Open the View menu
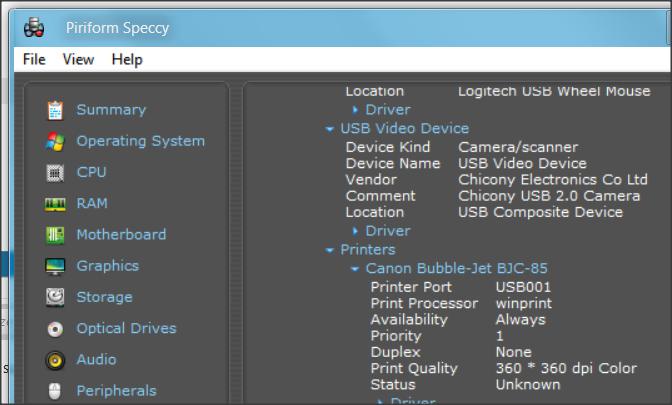 [x=78, y=59]
